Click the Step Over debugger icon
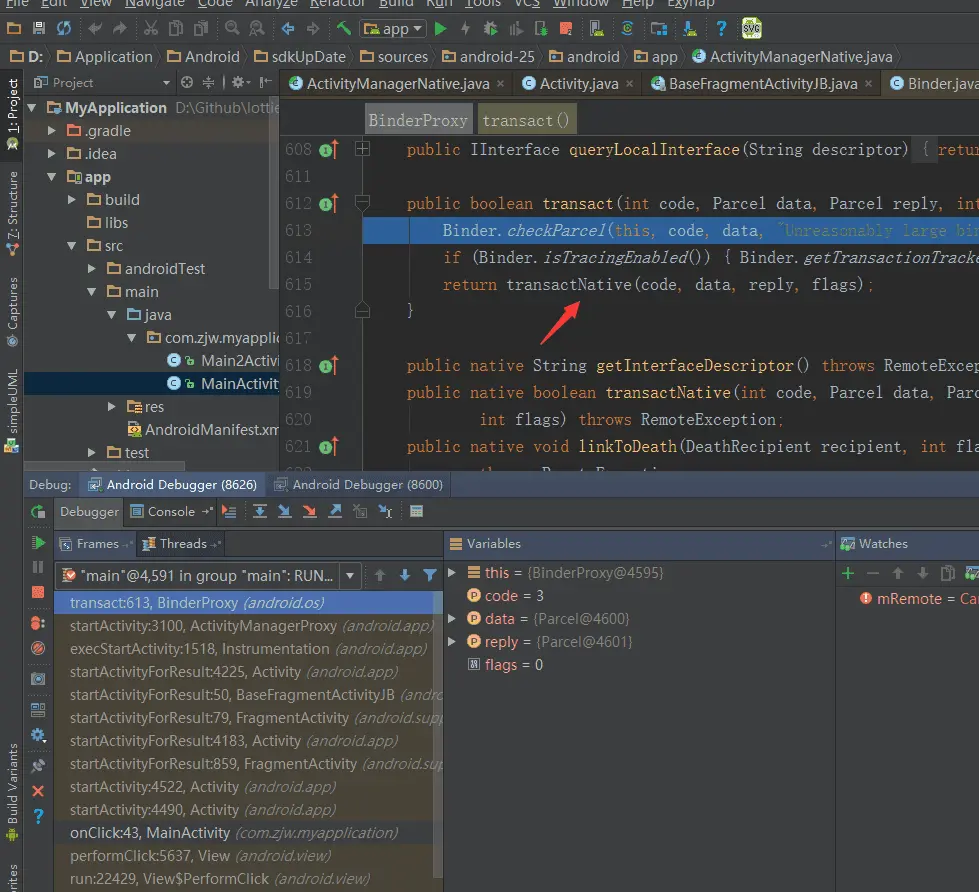This screenshot has width=979, height=892. pyautogui.click(x=260, y=512)
